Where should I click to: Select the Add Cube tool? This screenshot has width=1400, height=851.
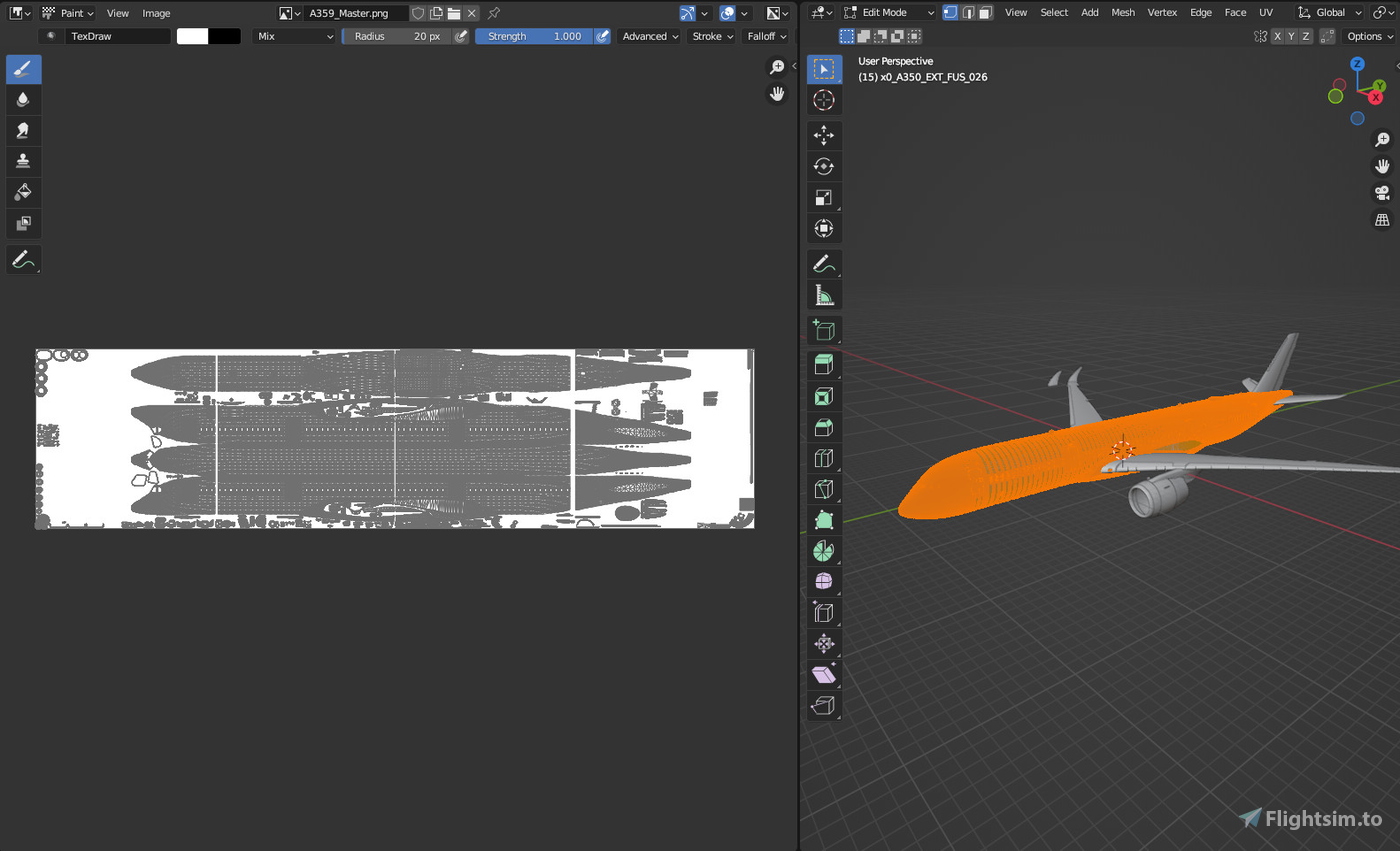(x=823, y=329)
